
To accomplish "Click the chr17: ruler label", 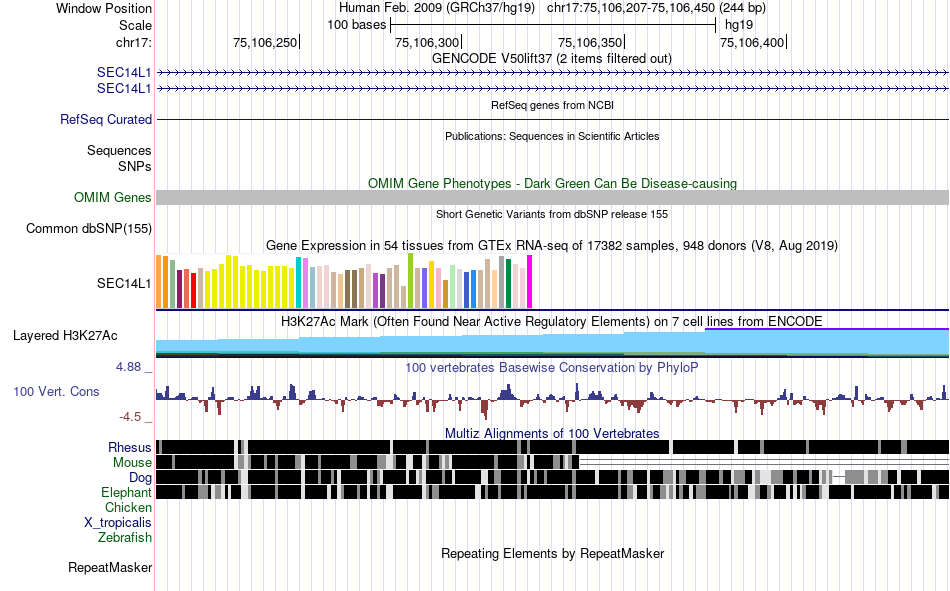I will 133,42.
